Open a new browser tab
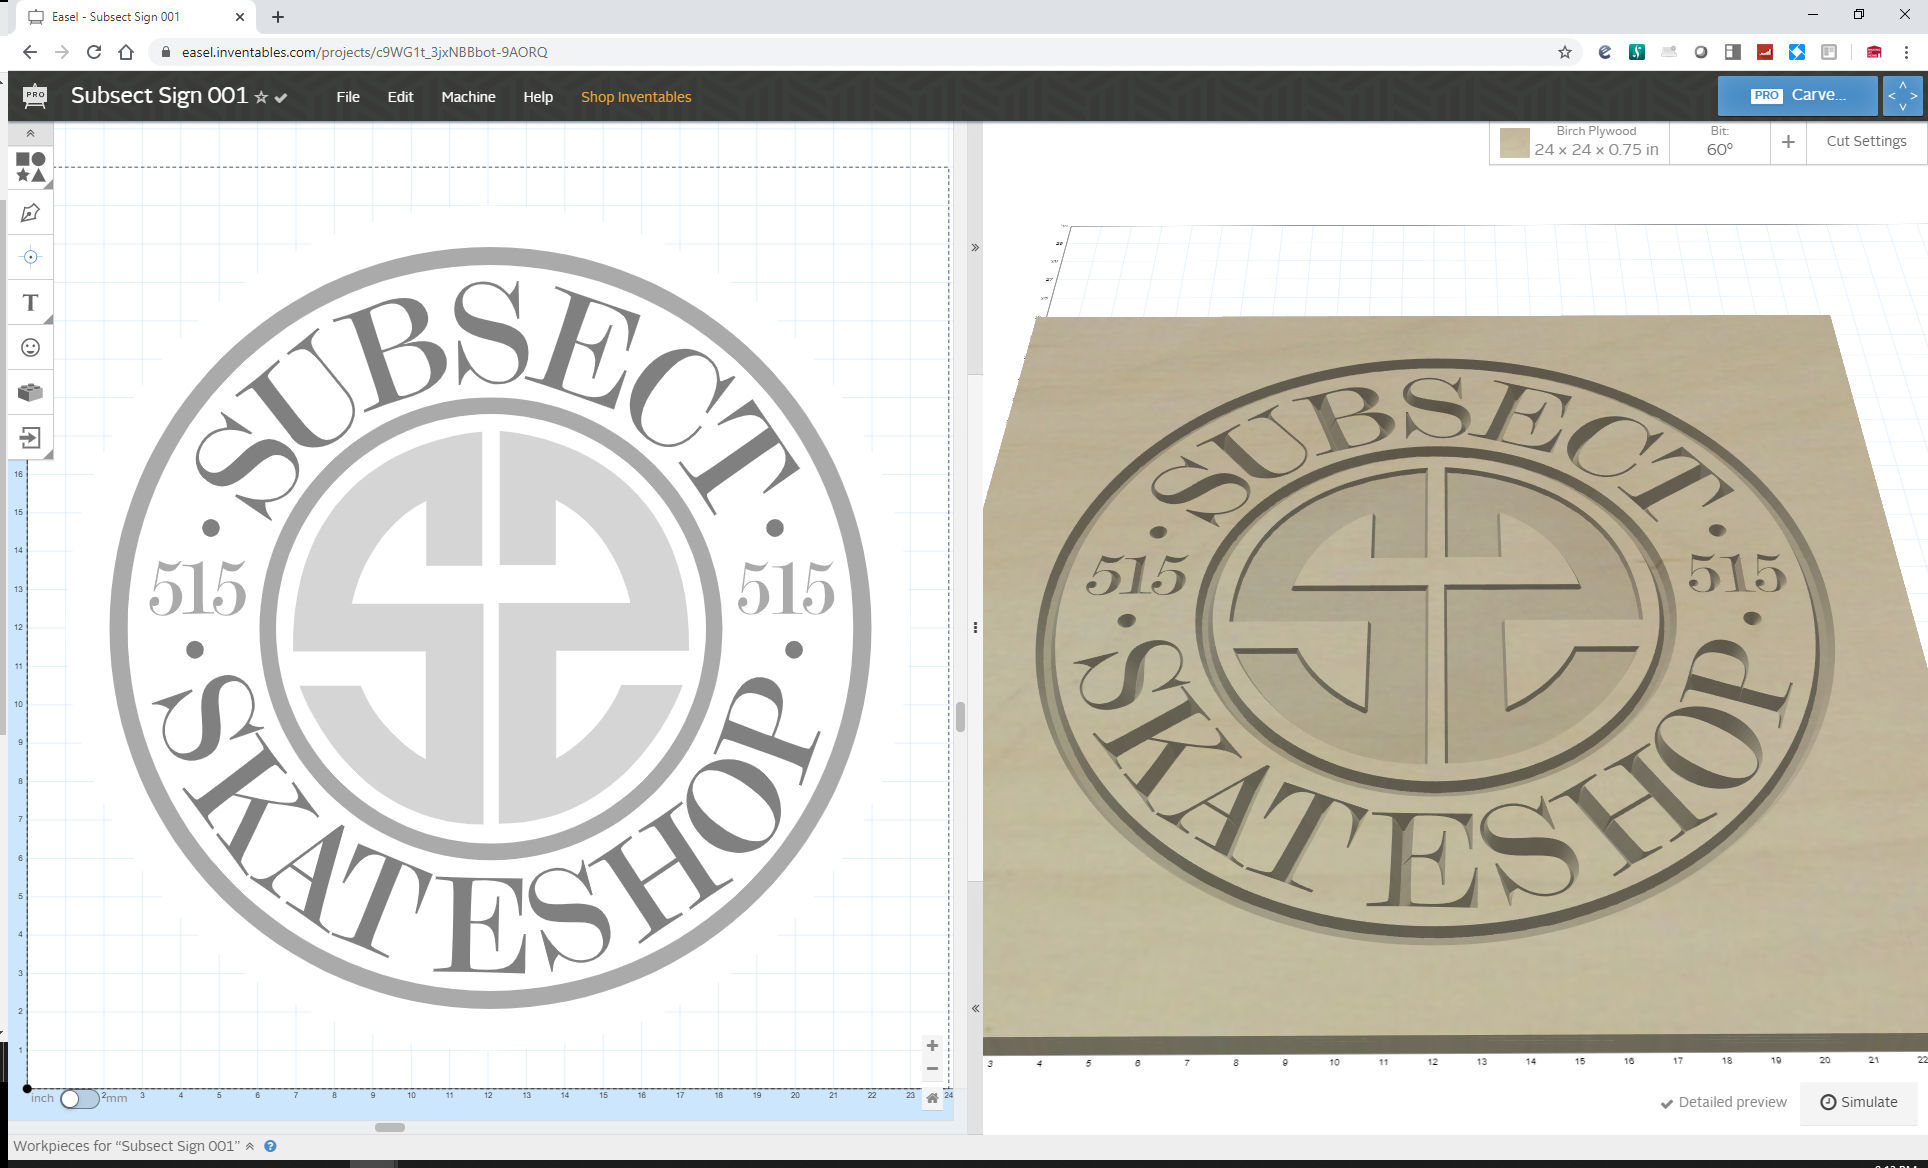This screenshot has width=1928, height=1168. coord(278,17)
